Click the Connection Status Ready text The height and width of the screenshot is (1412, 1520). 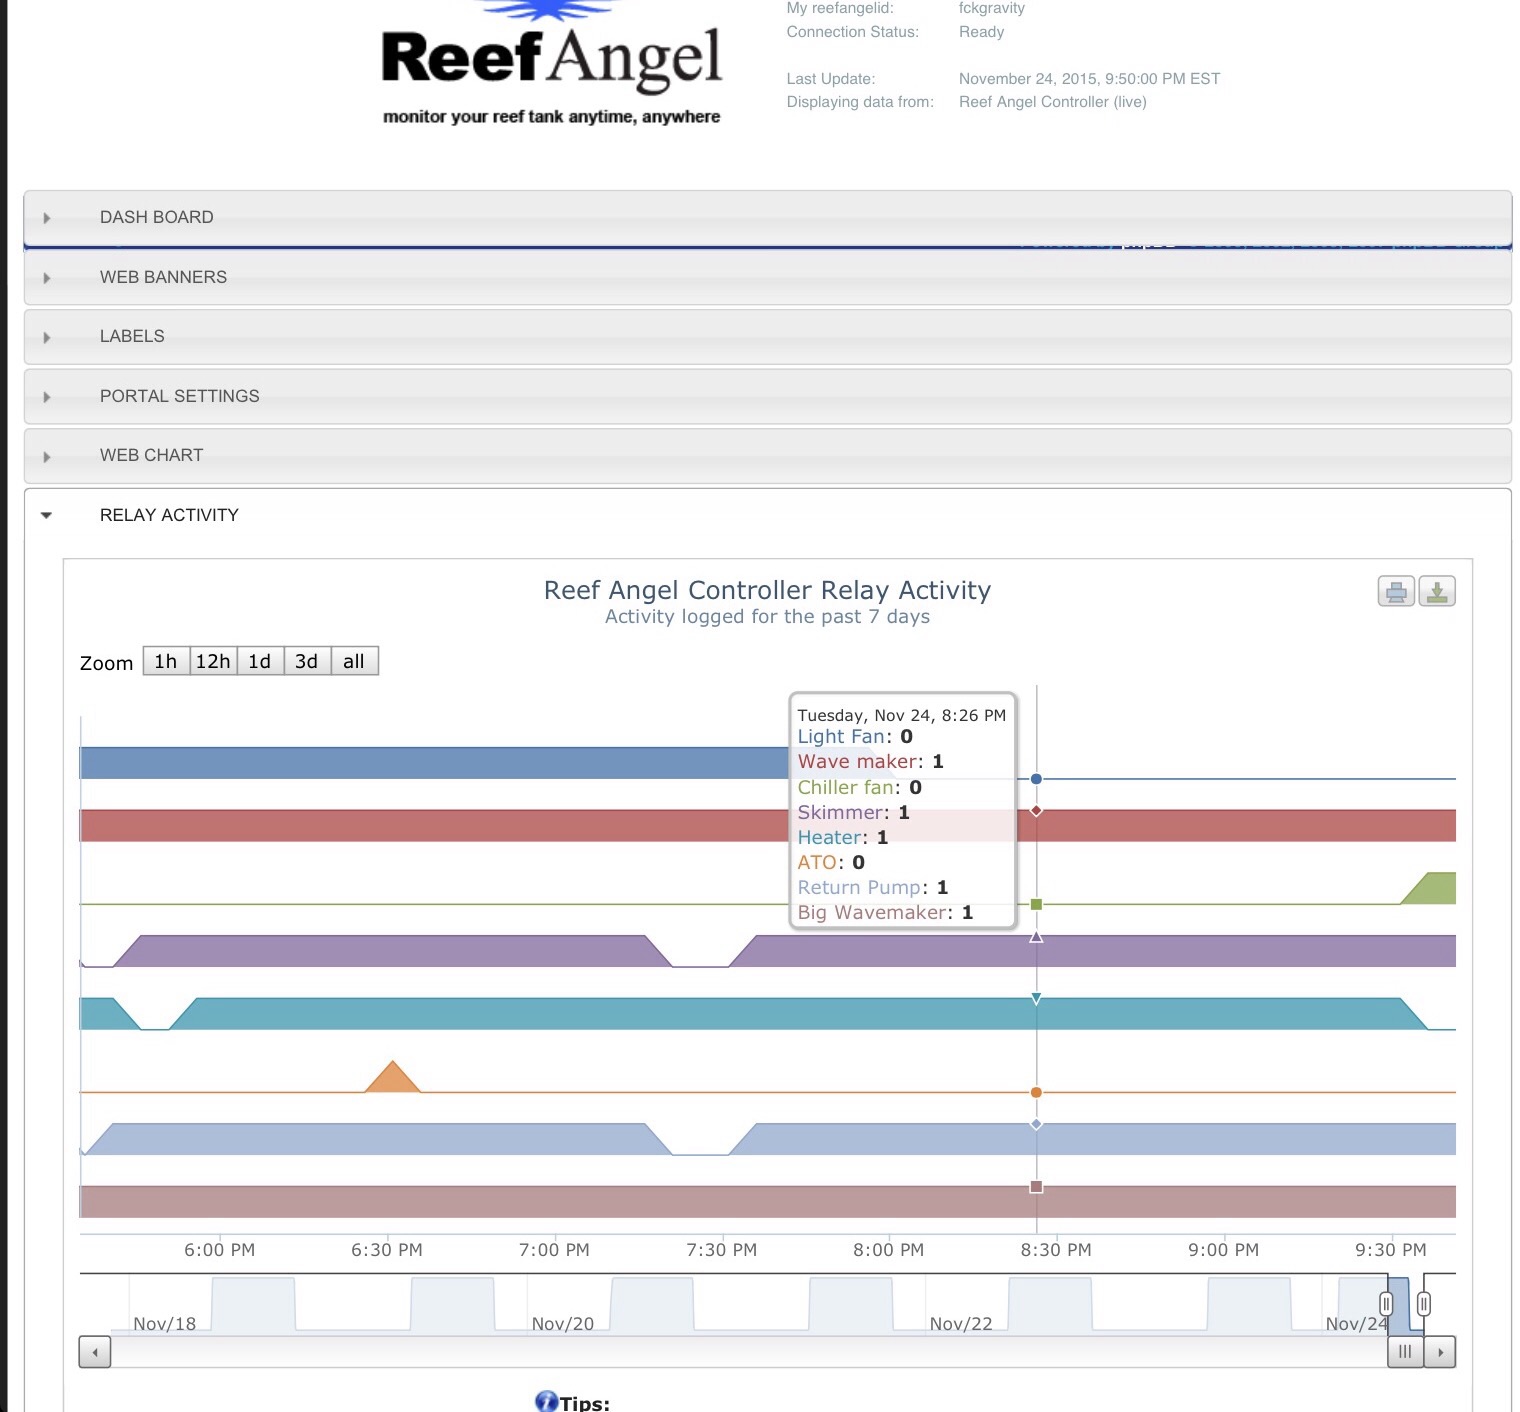click(981, 32)
